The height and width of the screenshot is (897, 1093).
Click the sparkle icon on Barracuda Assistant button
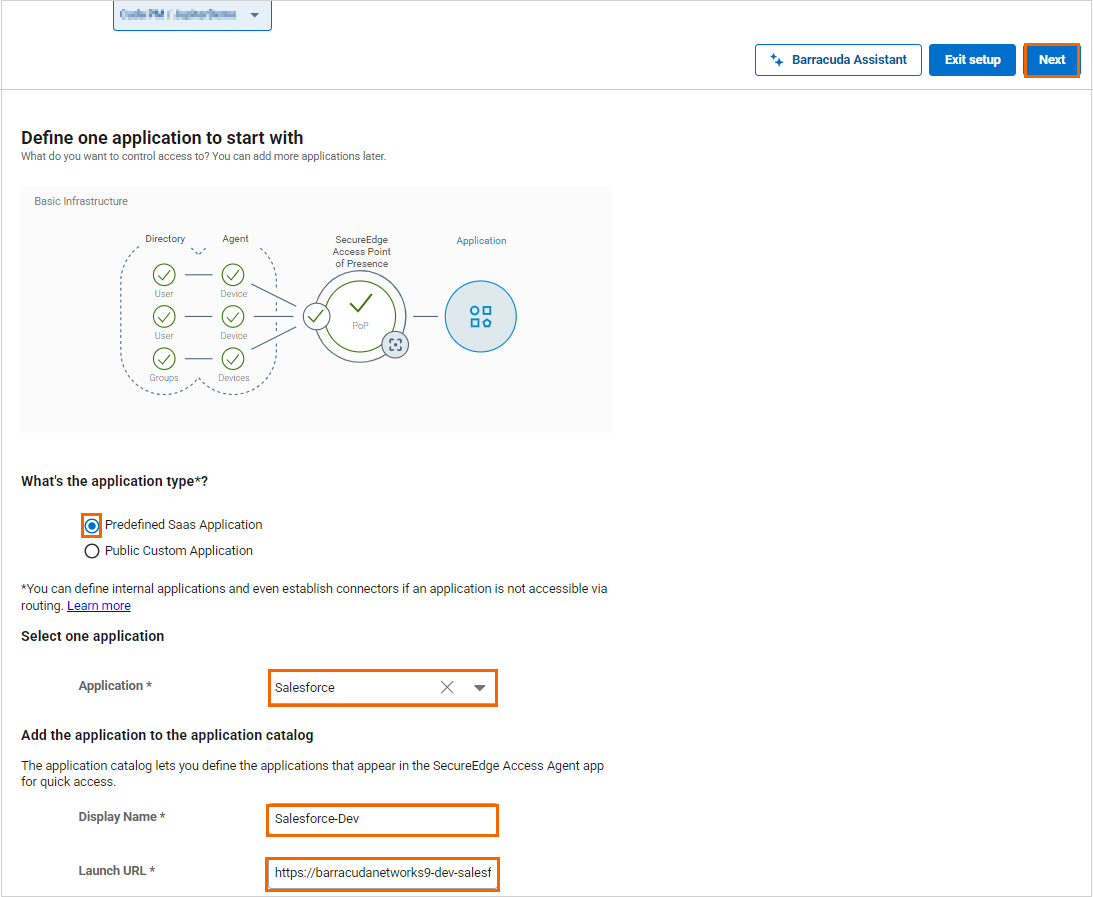(776, 60)
